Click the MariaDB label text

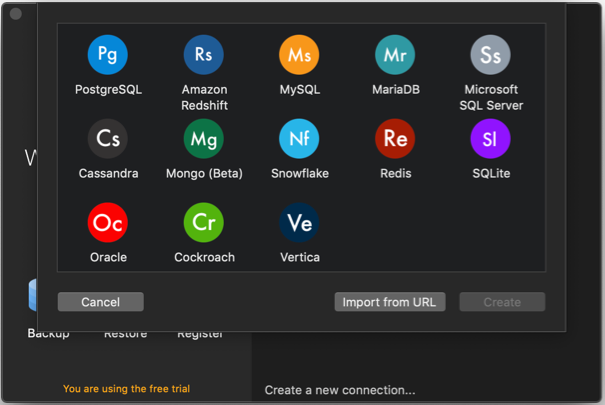click(396, 89)
